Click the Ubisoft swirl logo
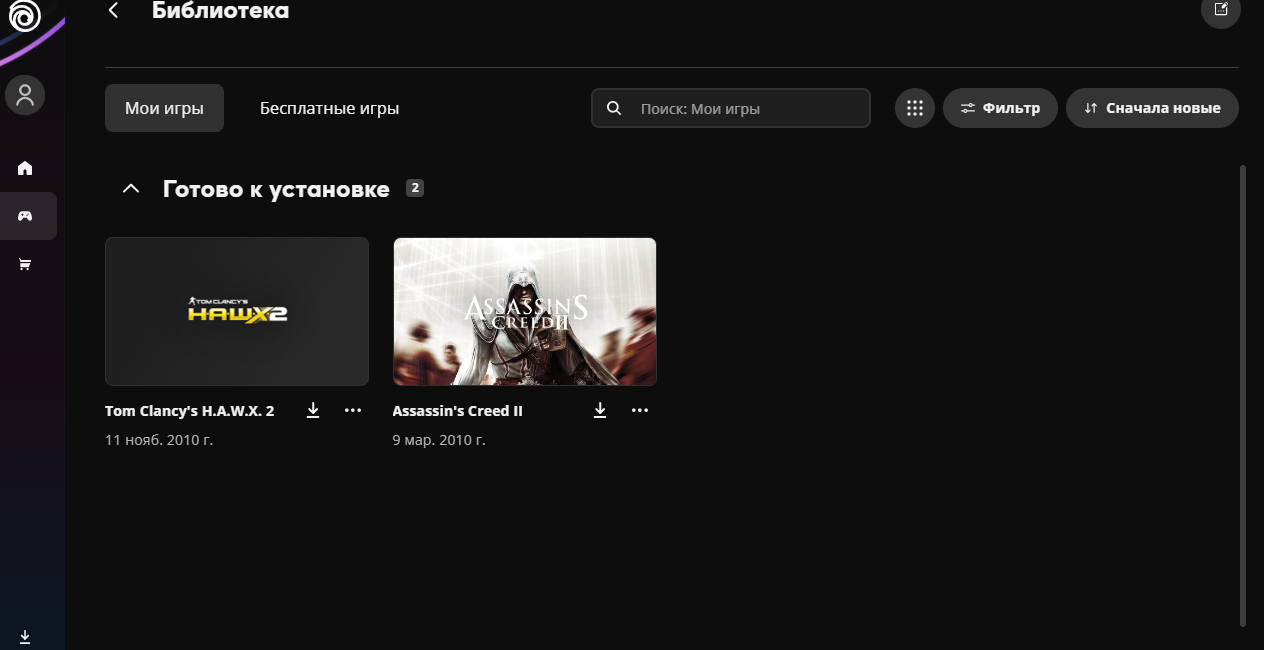This screenshot has height=650, width=1264. point(25,15)
